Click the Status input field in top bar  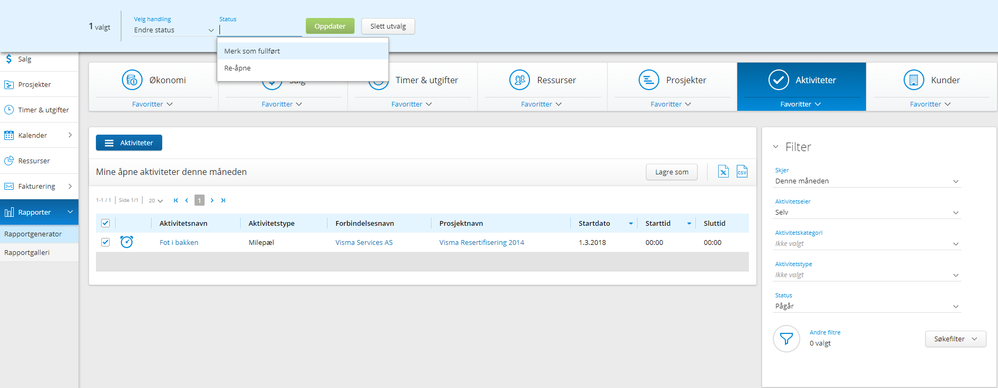coord(260,30)
